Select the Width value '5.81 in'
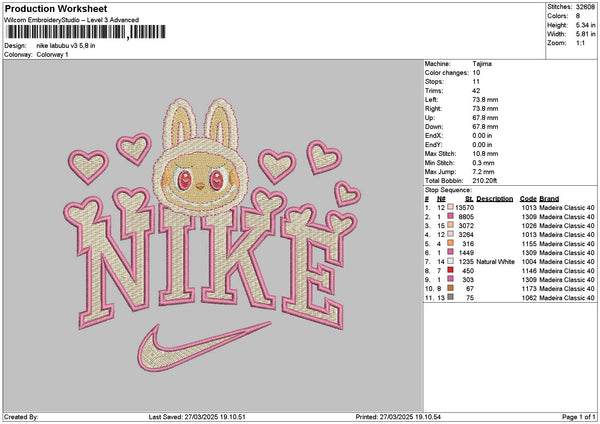Screen dimensions: 600x424 coord(585,34)
